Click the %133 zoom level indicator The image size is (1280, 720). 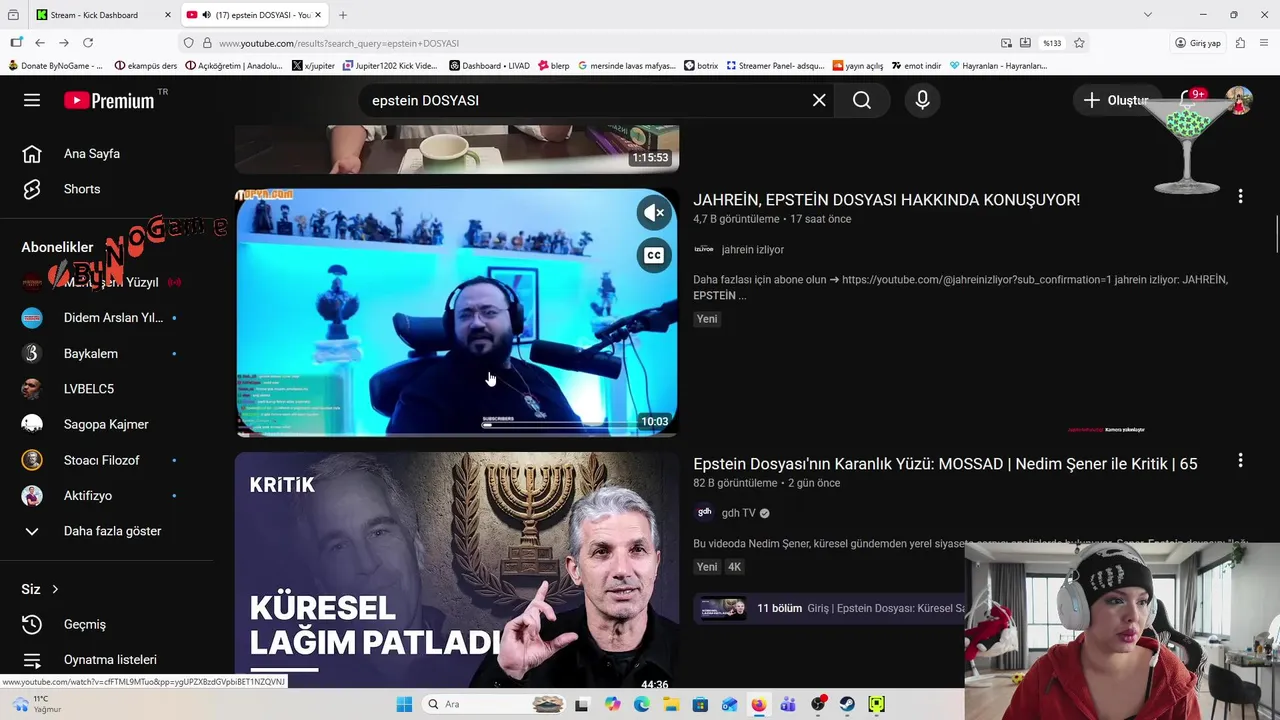1051,43
